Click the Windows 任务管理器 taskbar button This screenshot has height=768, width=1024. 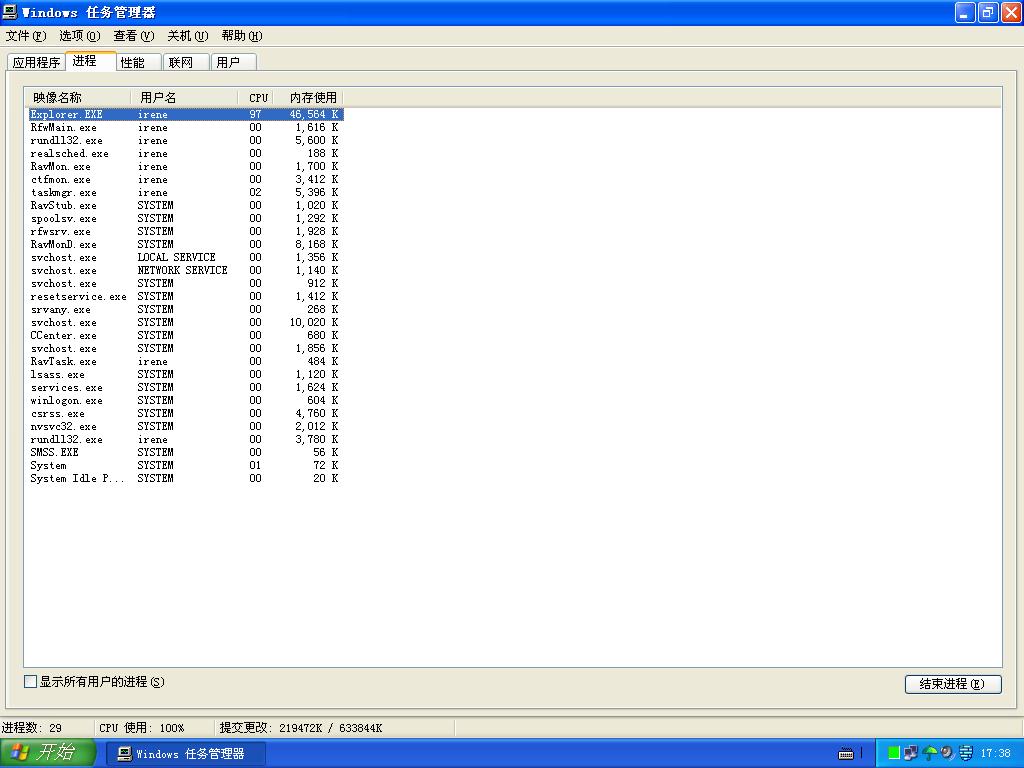point(185,754)
